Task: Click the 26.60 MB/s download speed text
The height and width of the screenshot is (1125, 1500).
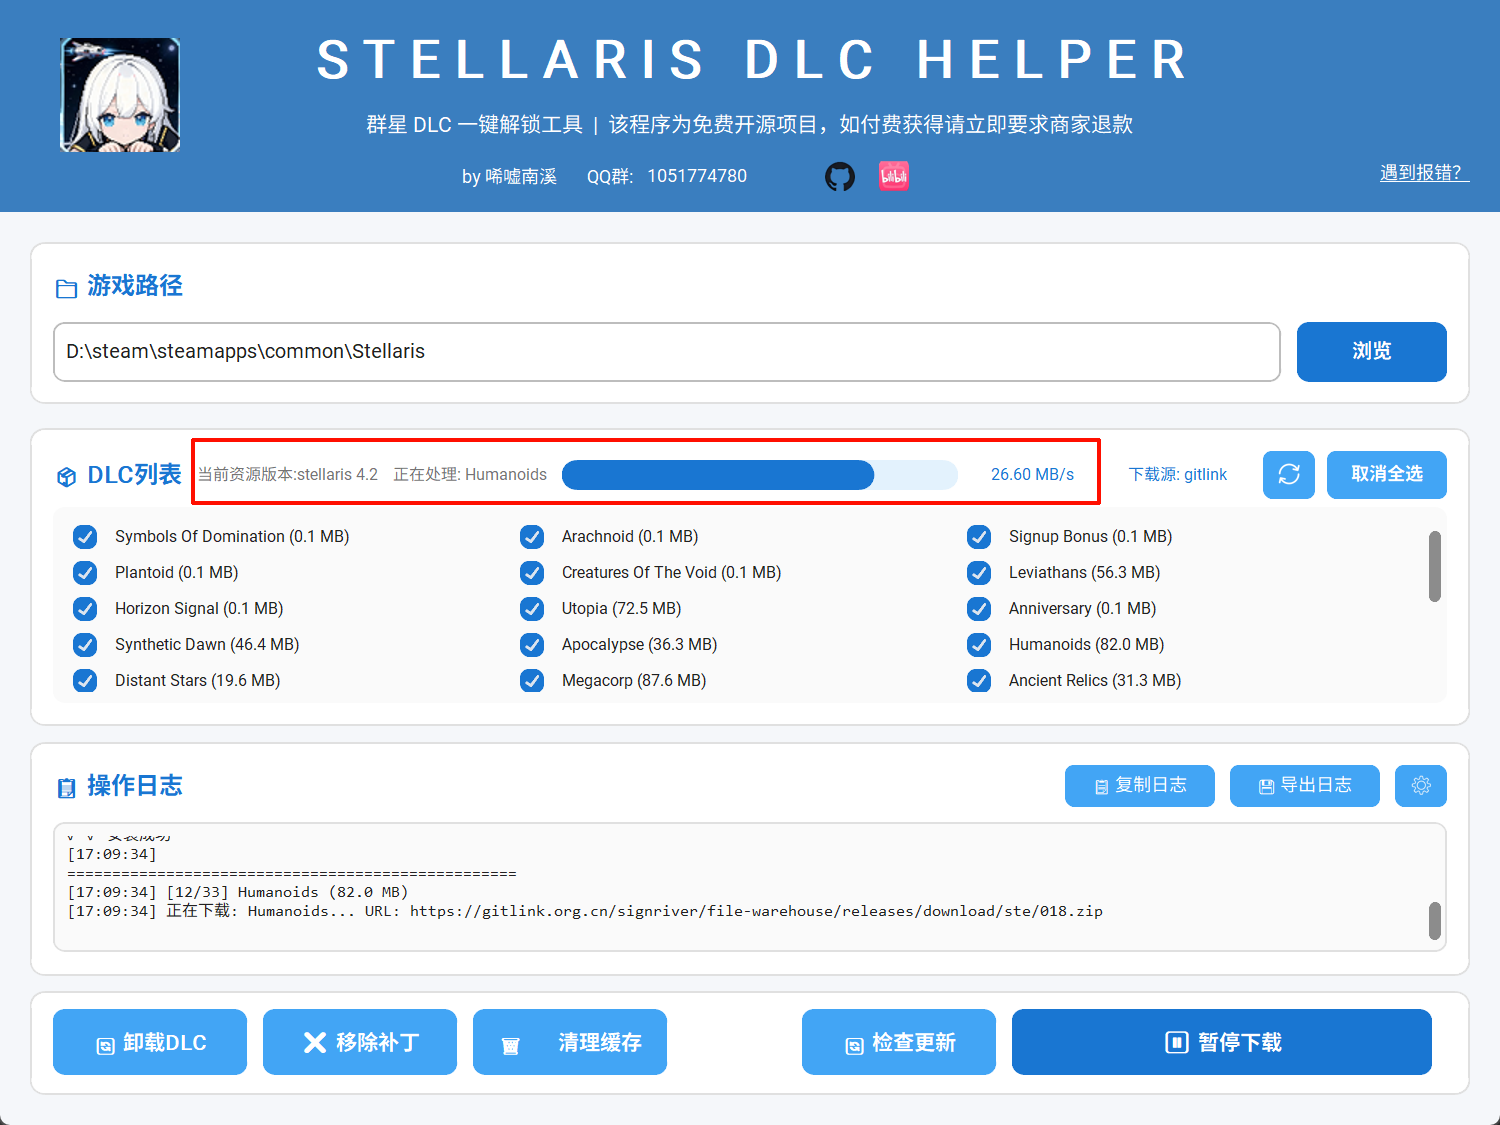Action: click(1032, 475)
